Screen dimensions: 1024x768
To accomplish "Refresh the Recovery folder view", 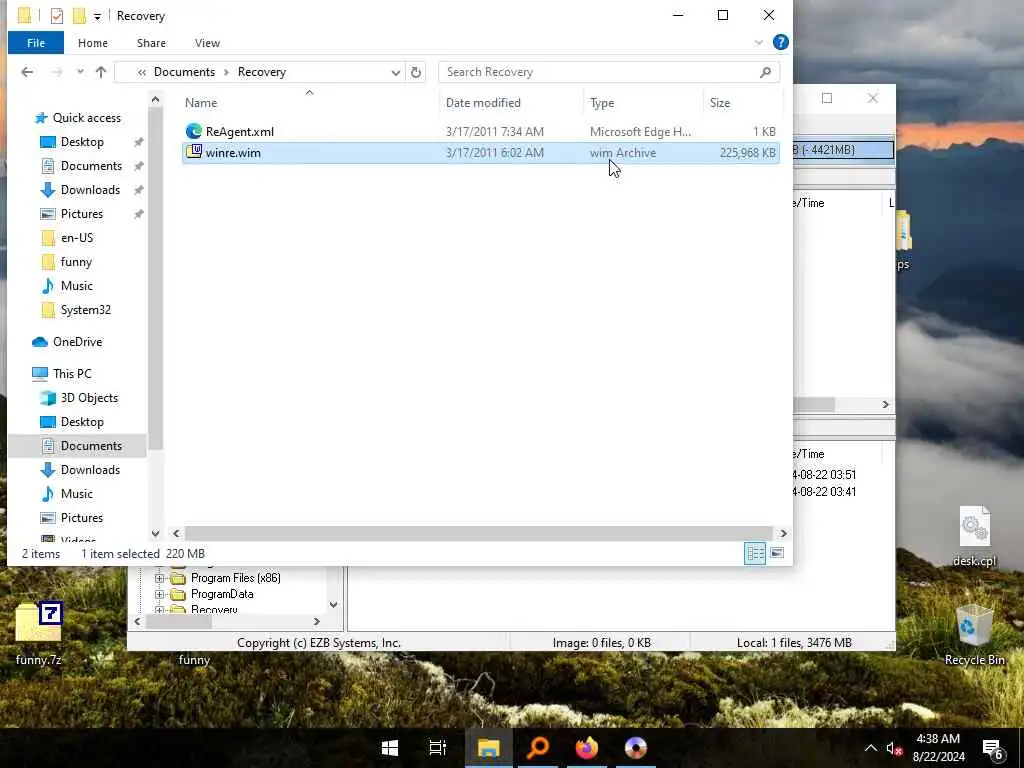I will tap(416, 72).
